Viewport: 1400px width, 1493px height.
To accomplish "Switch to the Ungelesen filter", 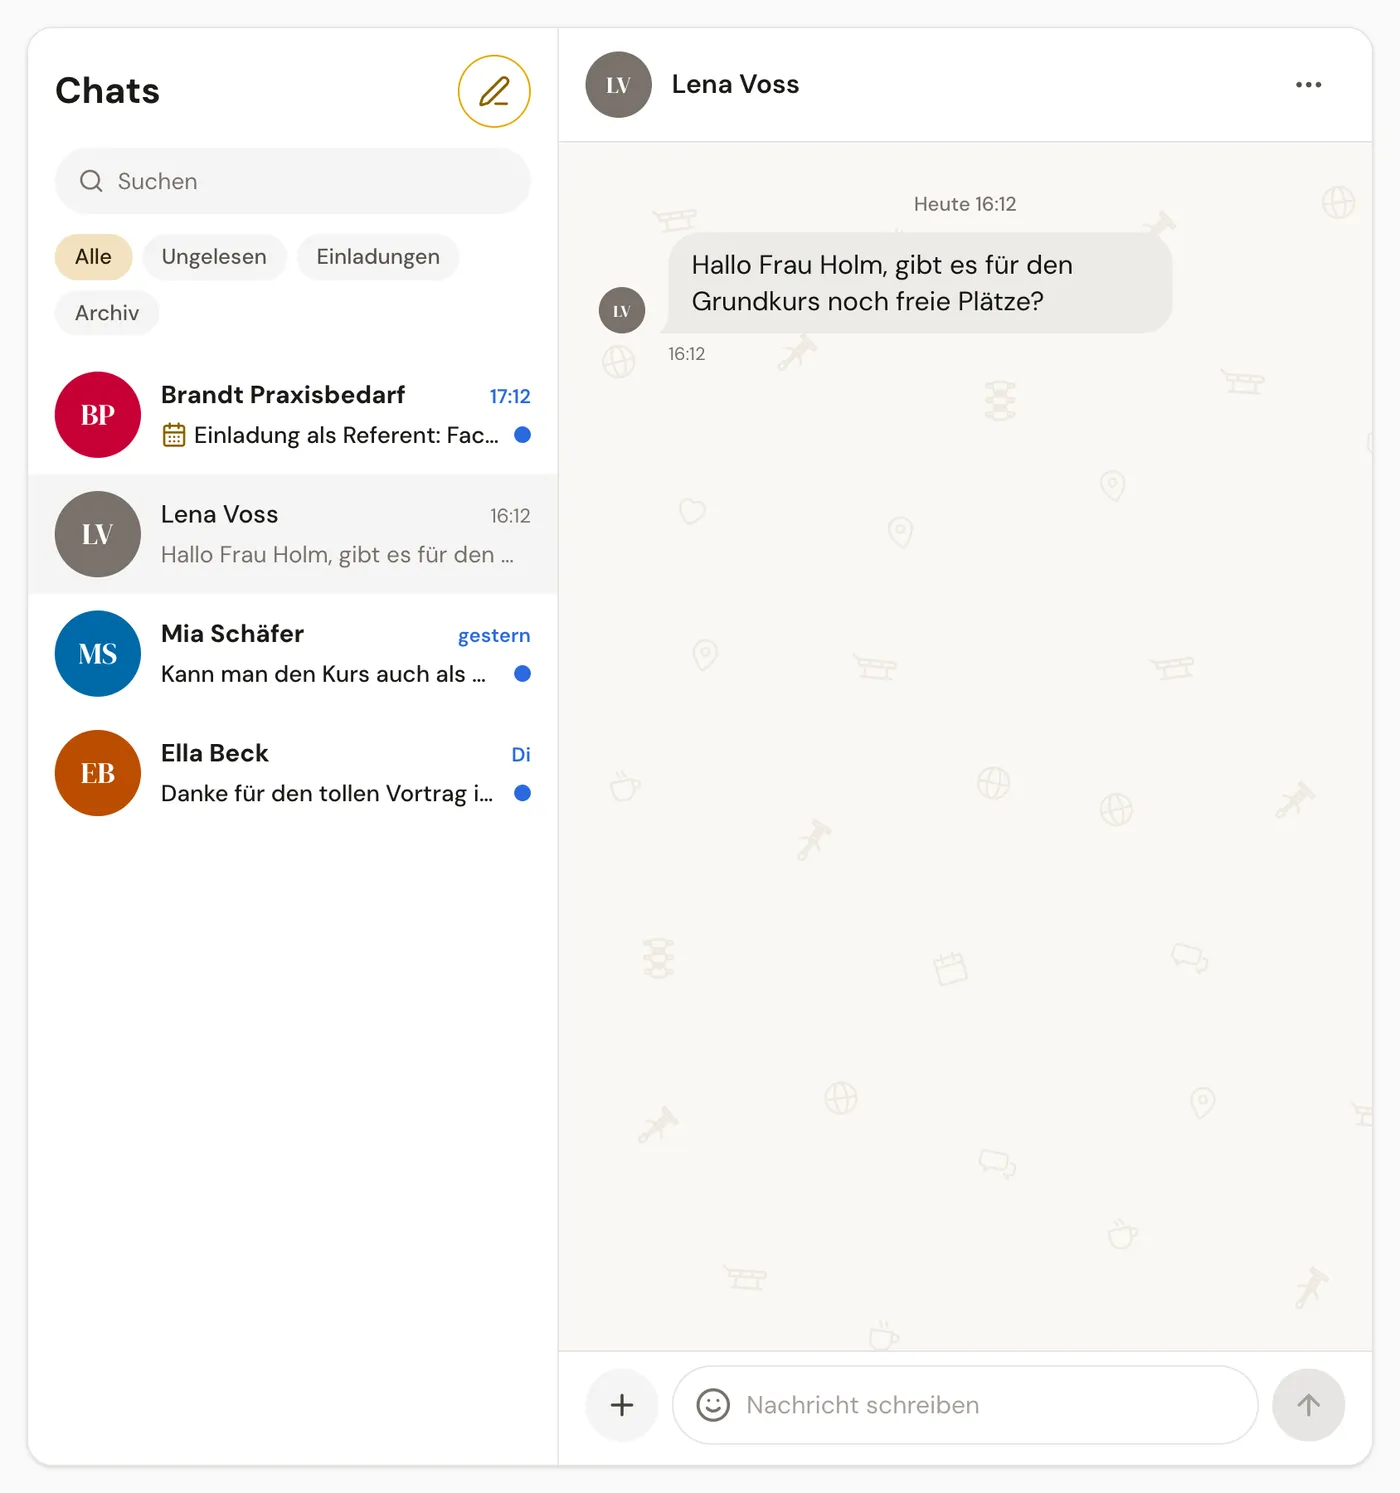I will 214,257.
